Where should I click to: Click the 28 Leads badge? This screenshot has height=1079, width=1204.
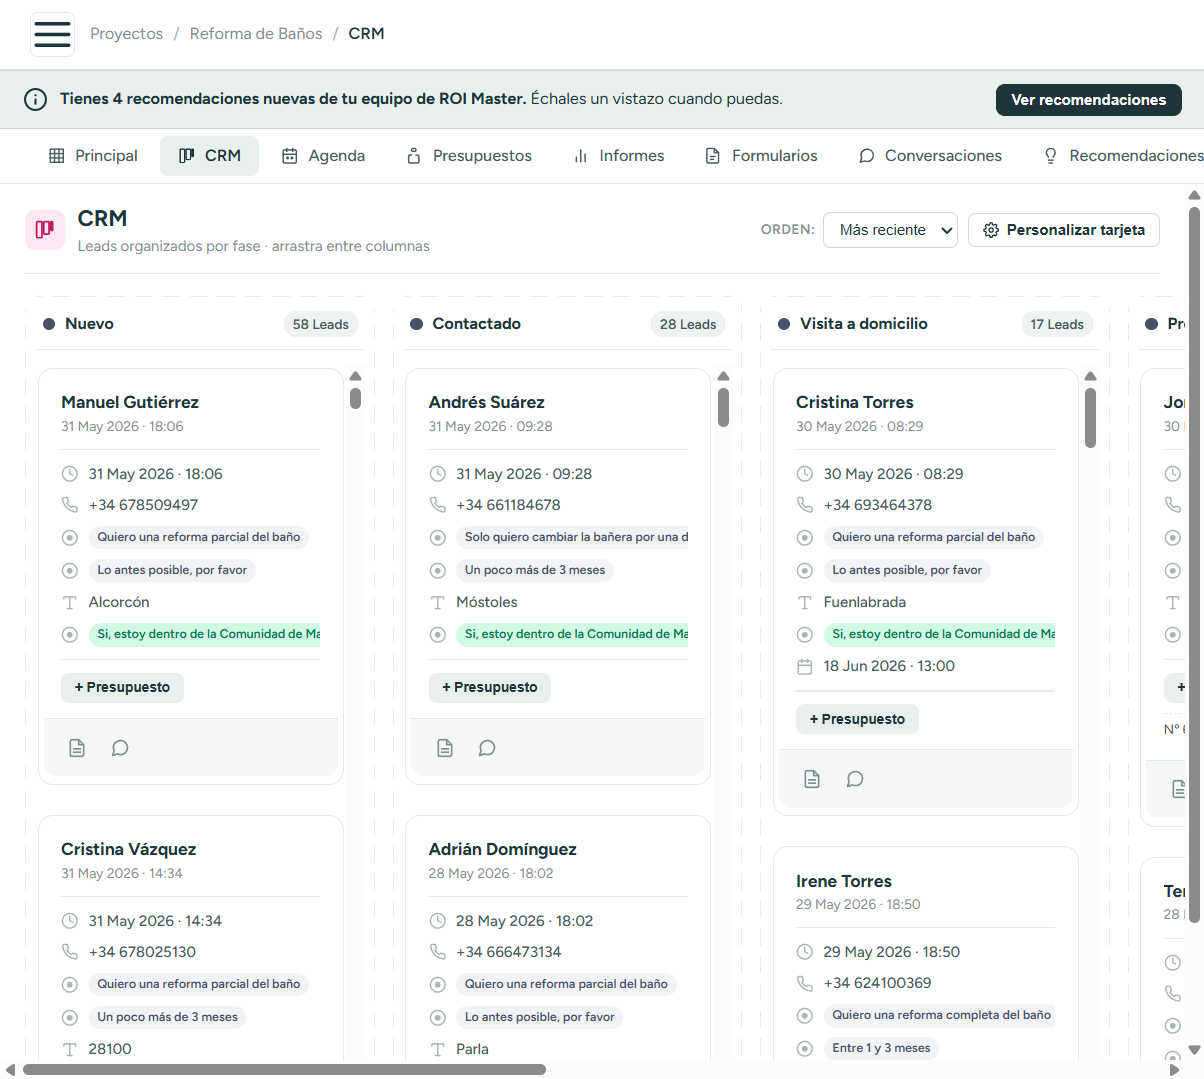point(688,324)
